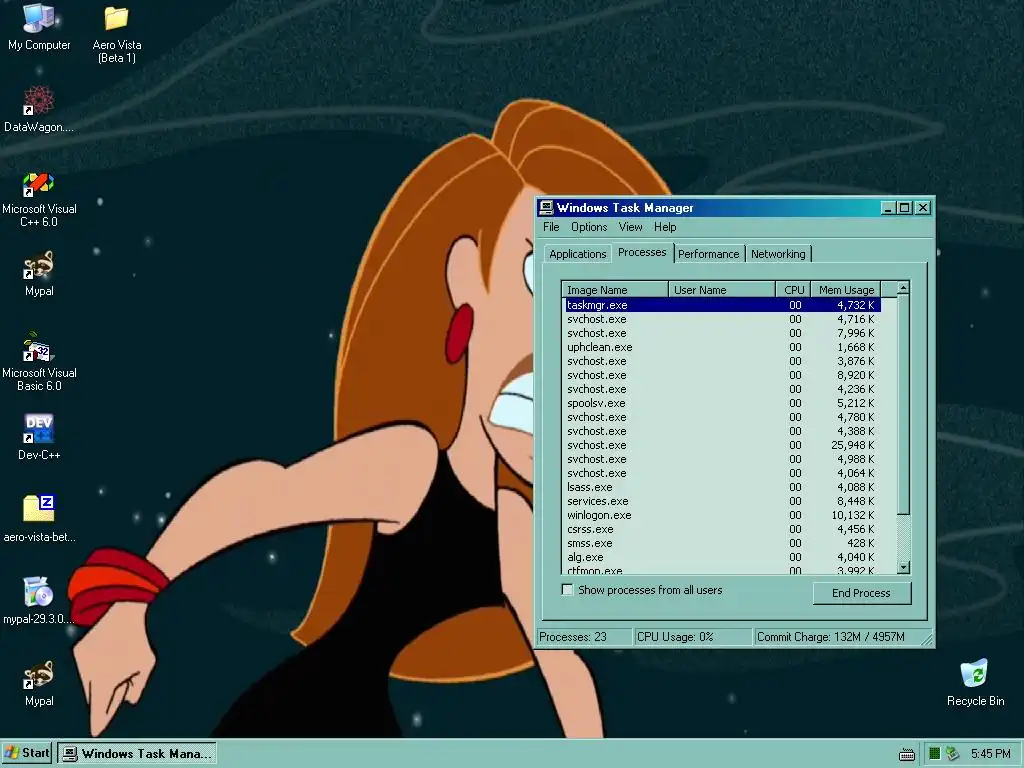The image size is (1024, 768).
Task: Select the services.exe process row
Action: coord(722,501)
